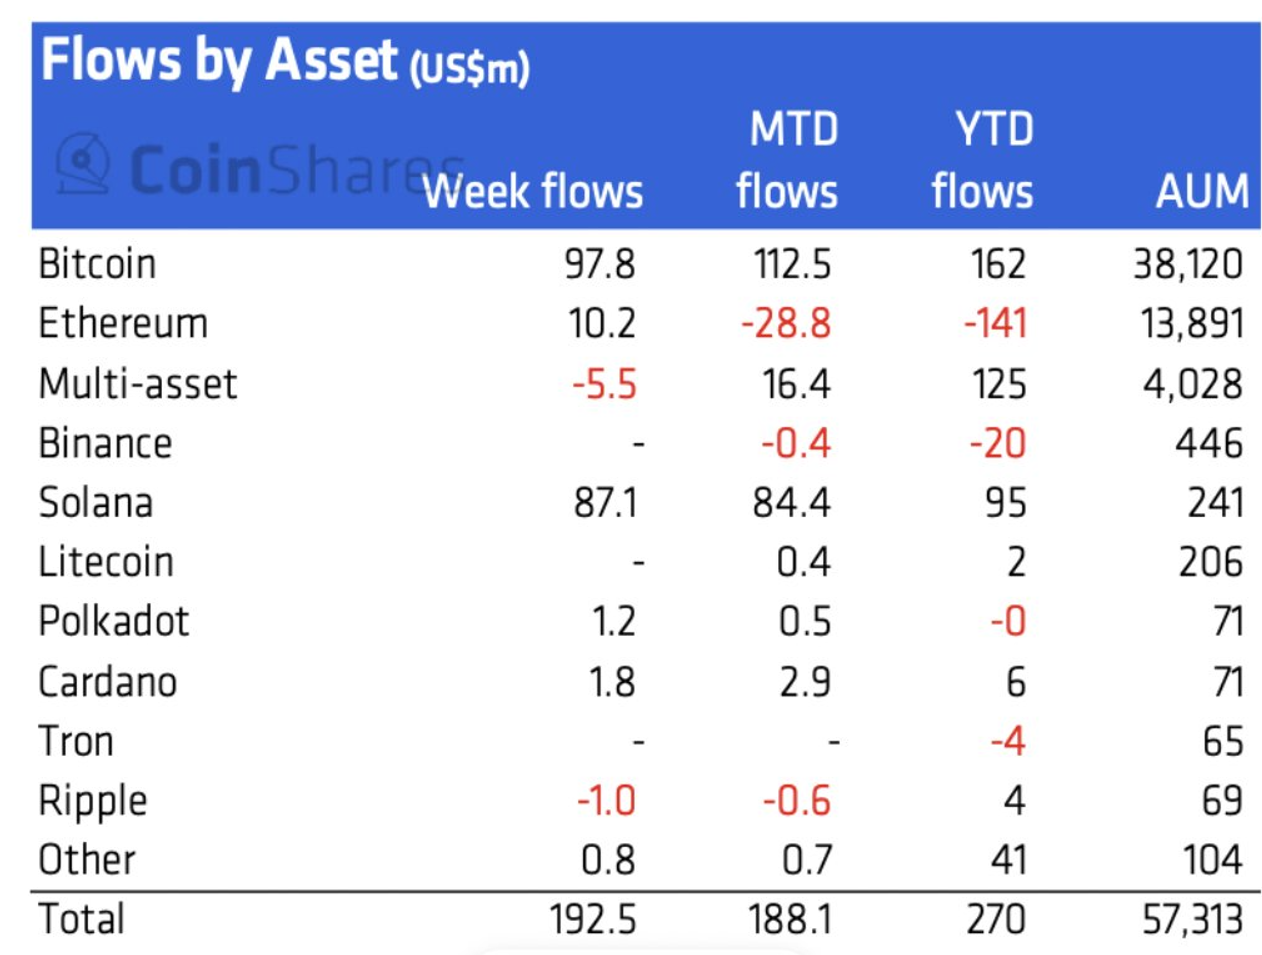Viewport: 1262px width, 955px height.
Task: Select the Tron row label
Action: click(76, 741)
